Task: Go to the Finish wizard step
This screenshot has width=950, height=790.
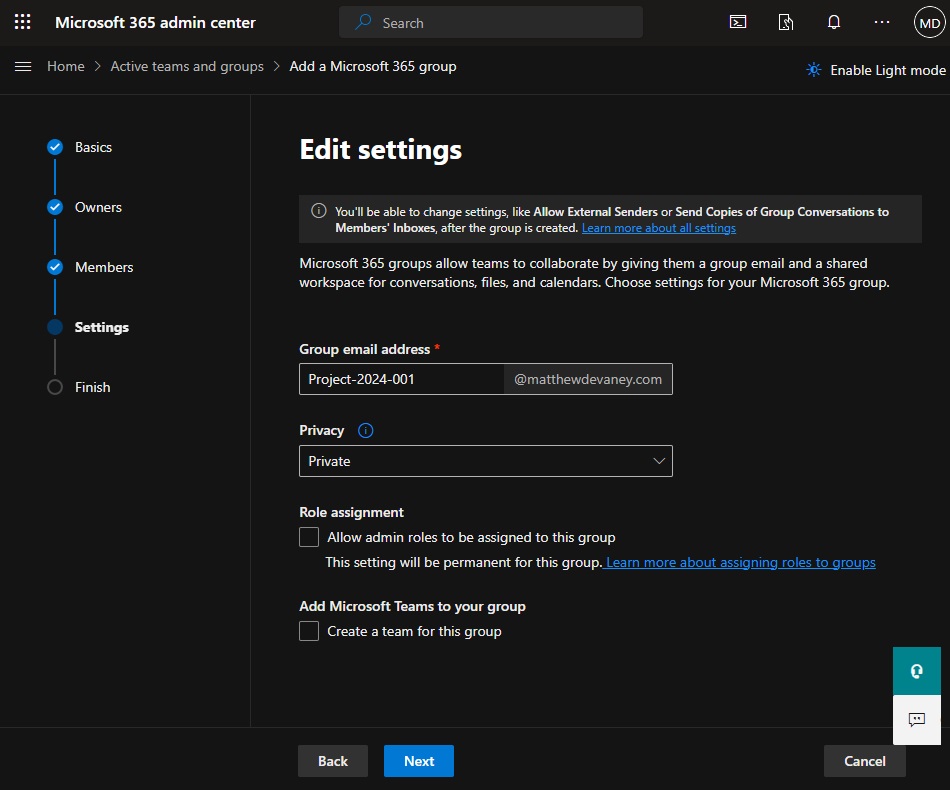Action: [x=93, y=387]
